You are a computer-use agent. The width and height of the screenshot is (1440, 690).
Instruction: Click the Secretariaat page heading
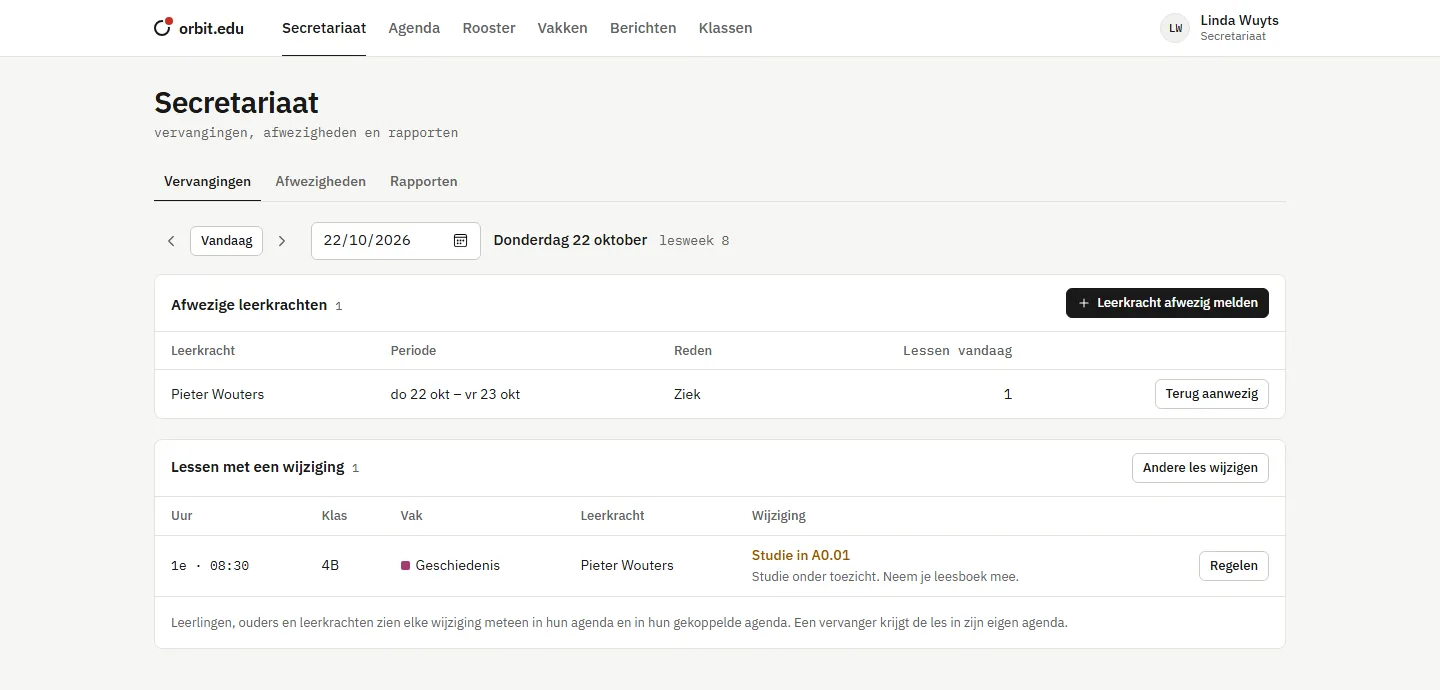237,102
